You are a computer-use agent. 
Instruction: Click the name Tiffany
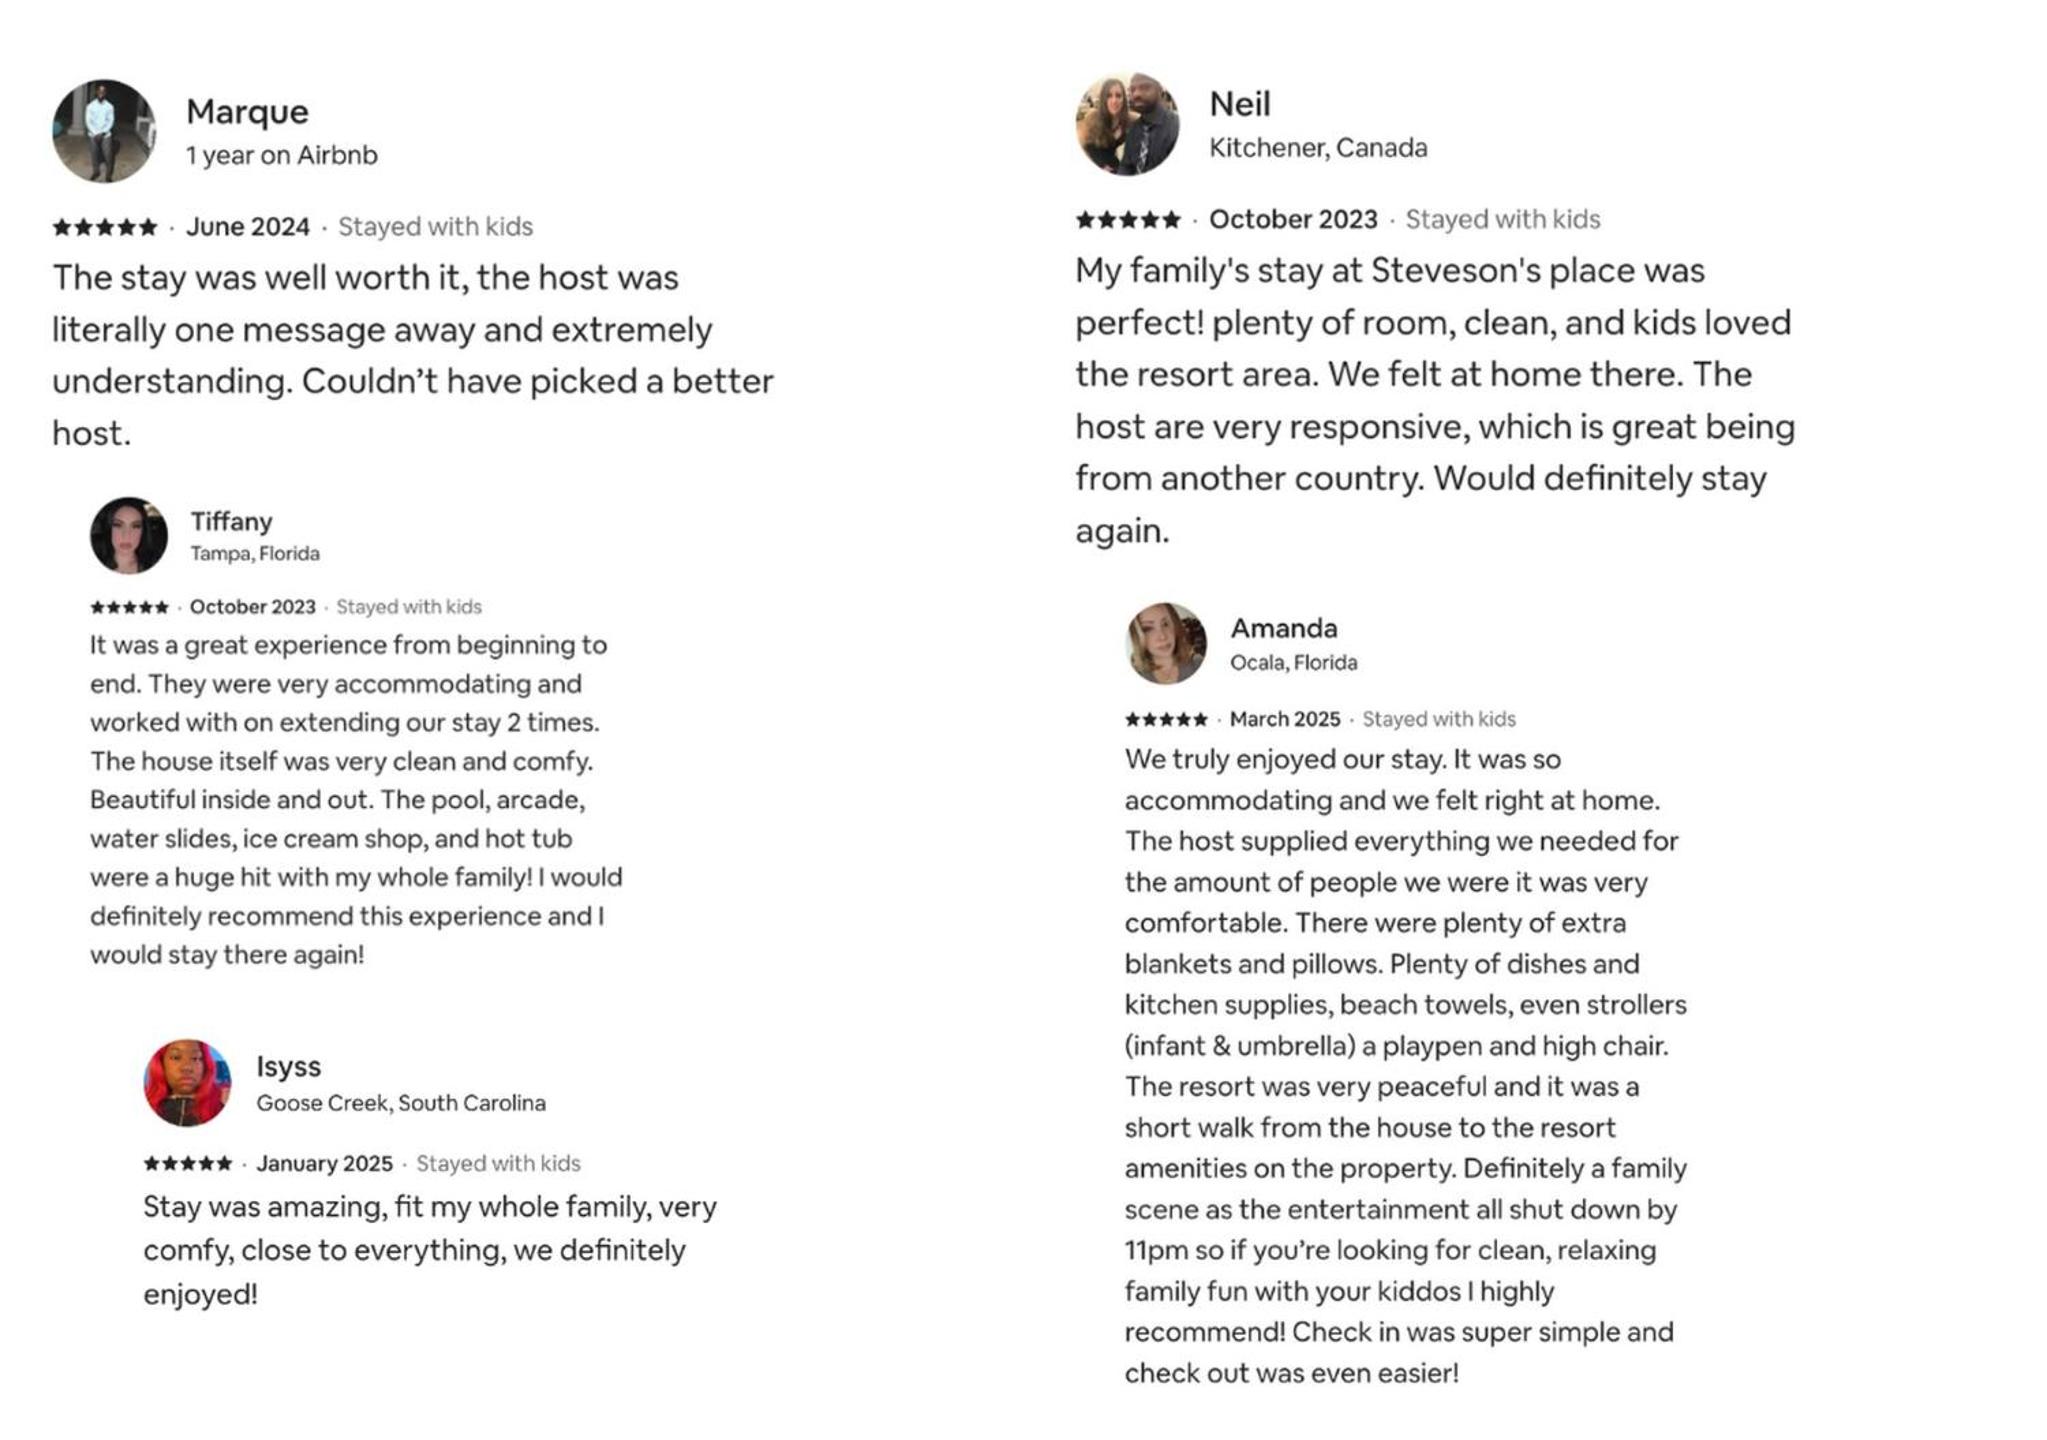click(231, 521)
